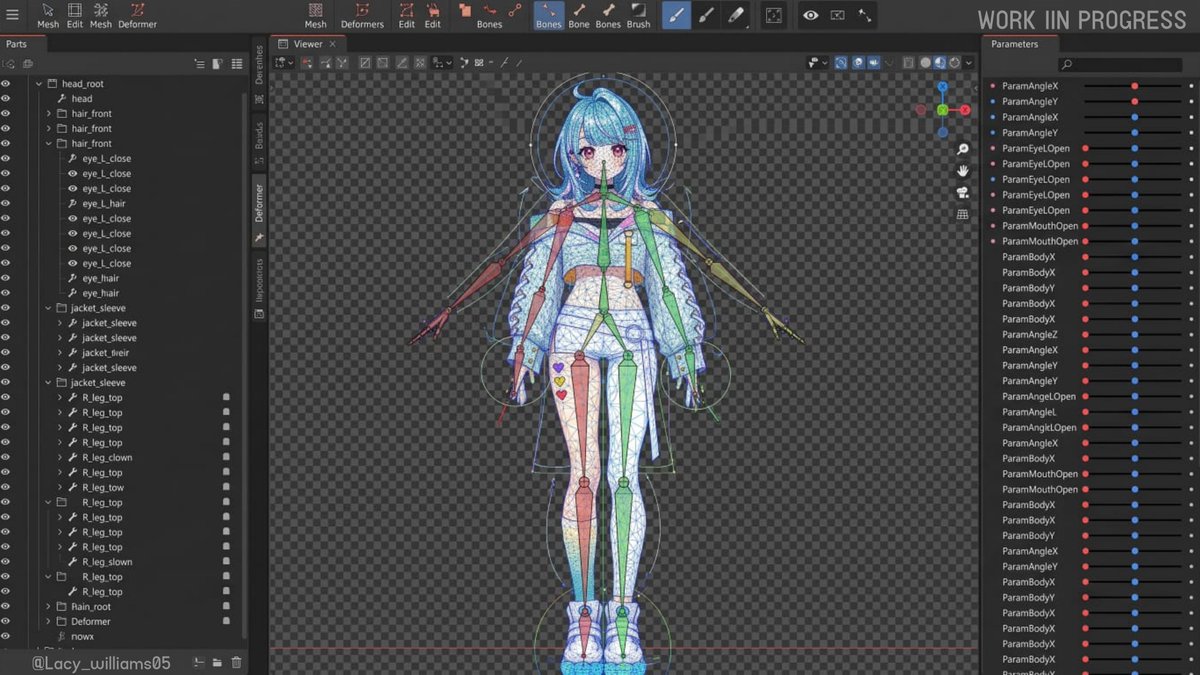Click the add hierarchy icon beside the new folder icon

(x=198, y=662)
